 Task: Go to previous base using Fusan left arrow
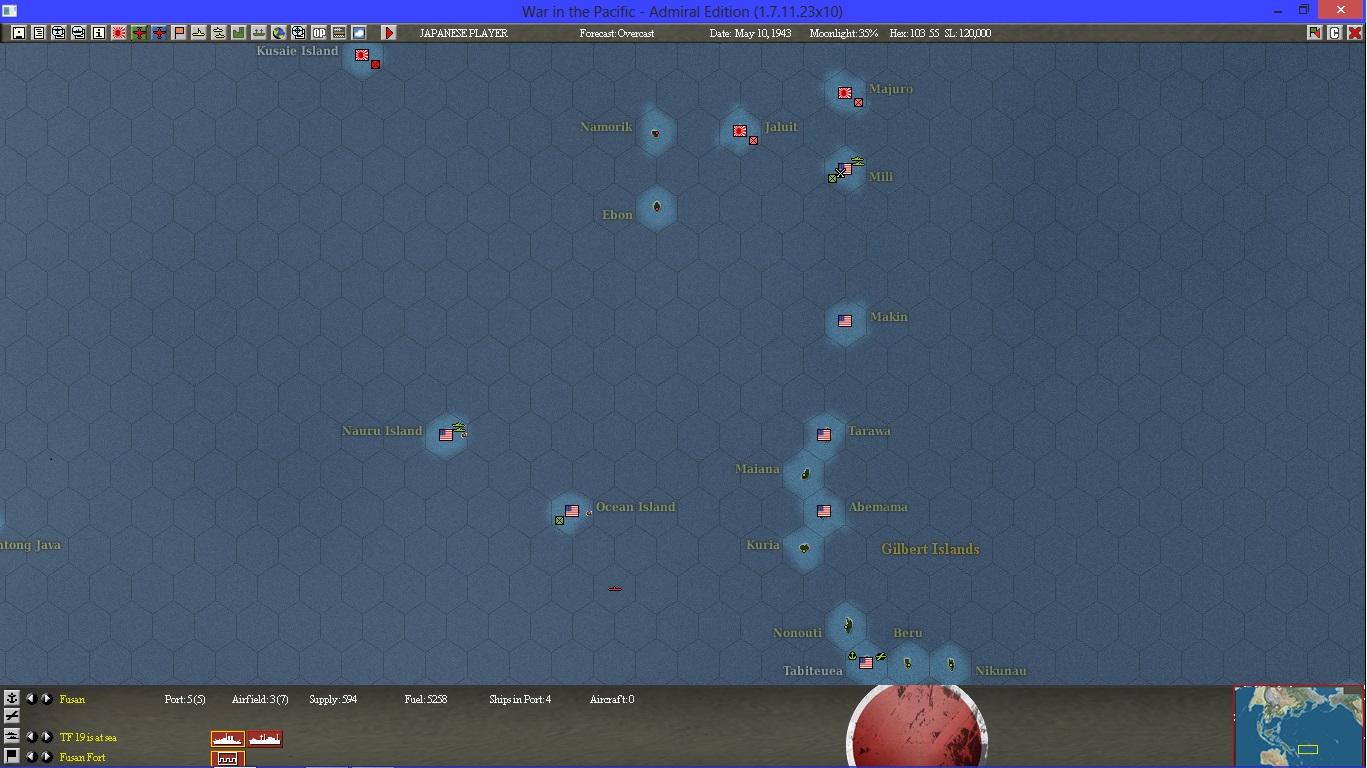tap(30, 698)
